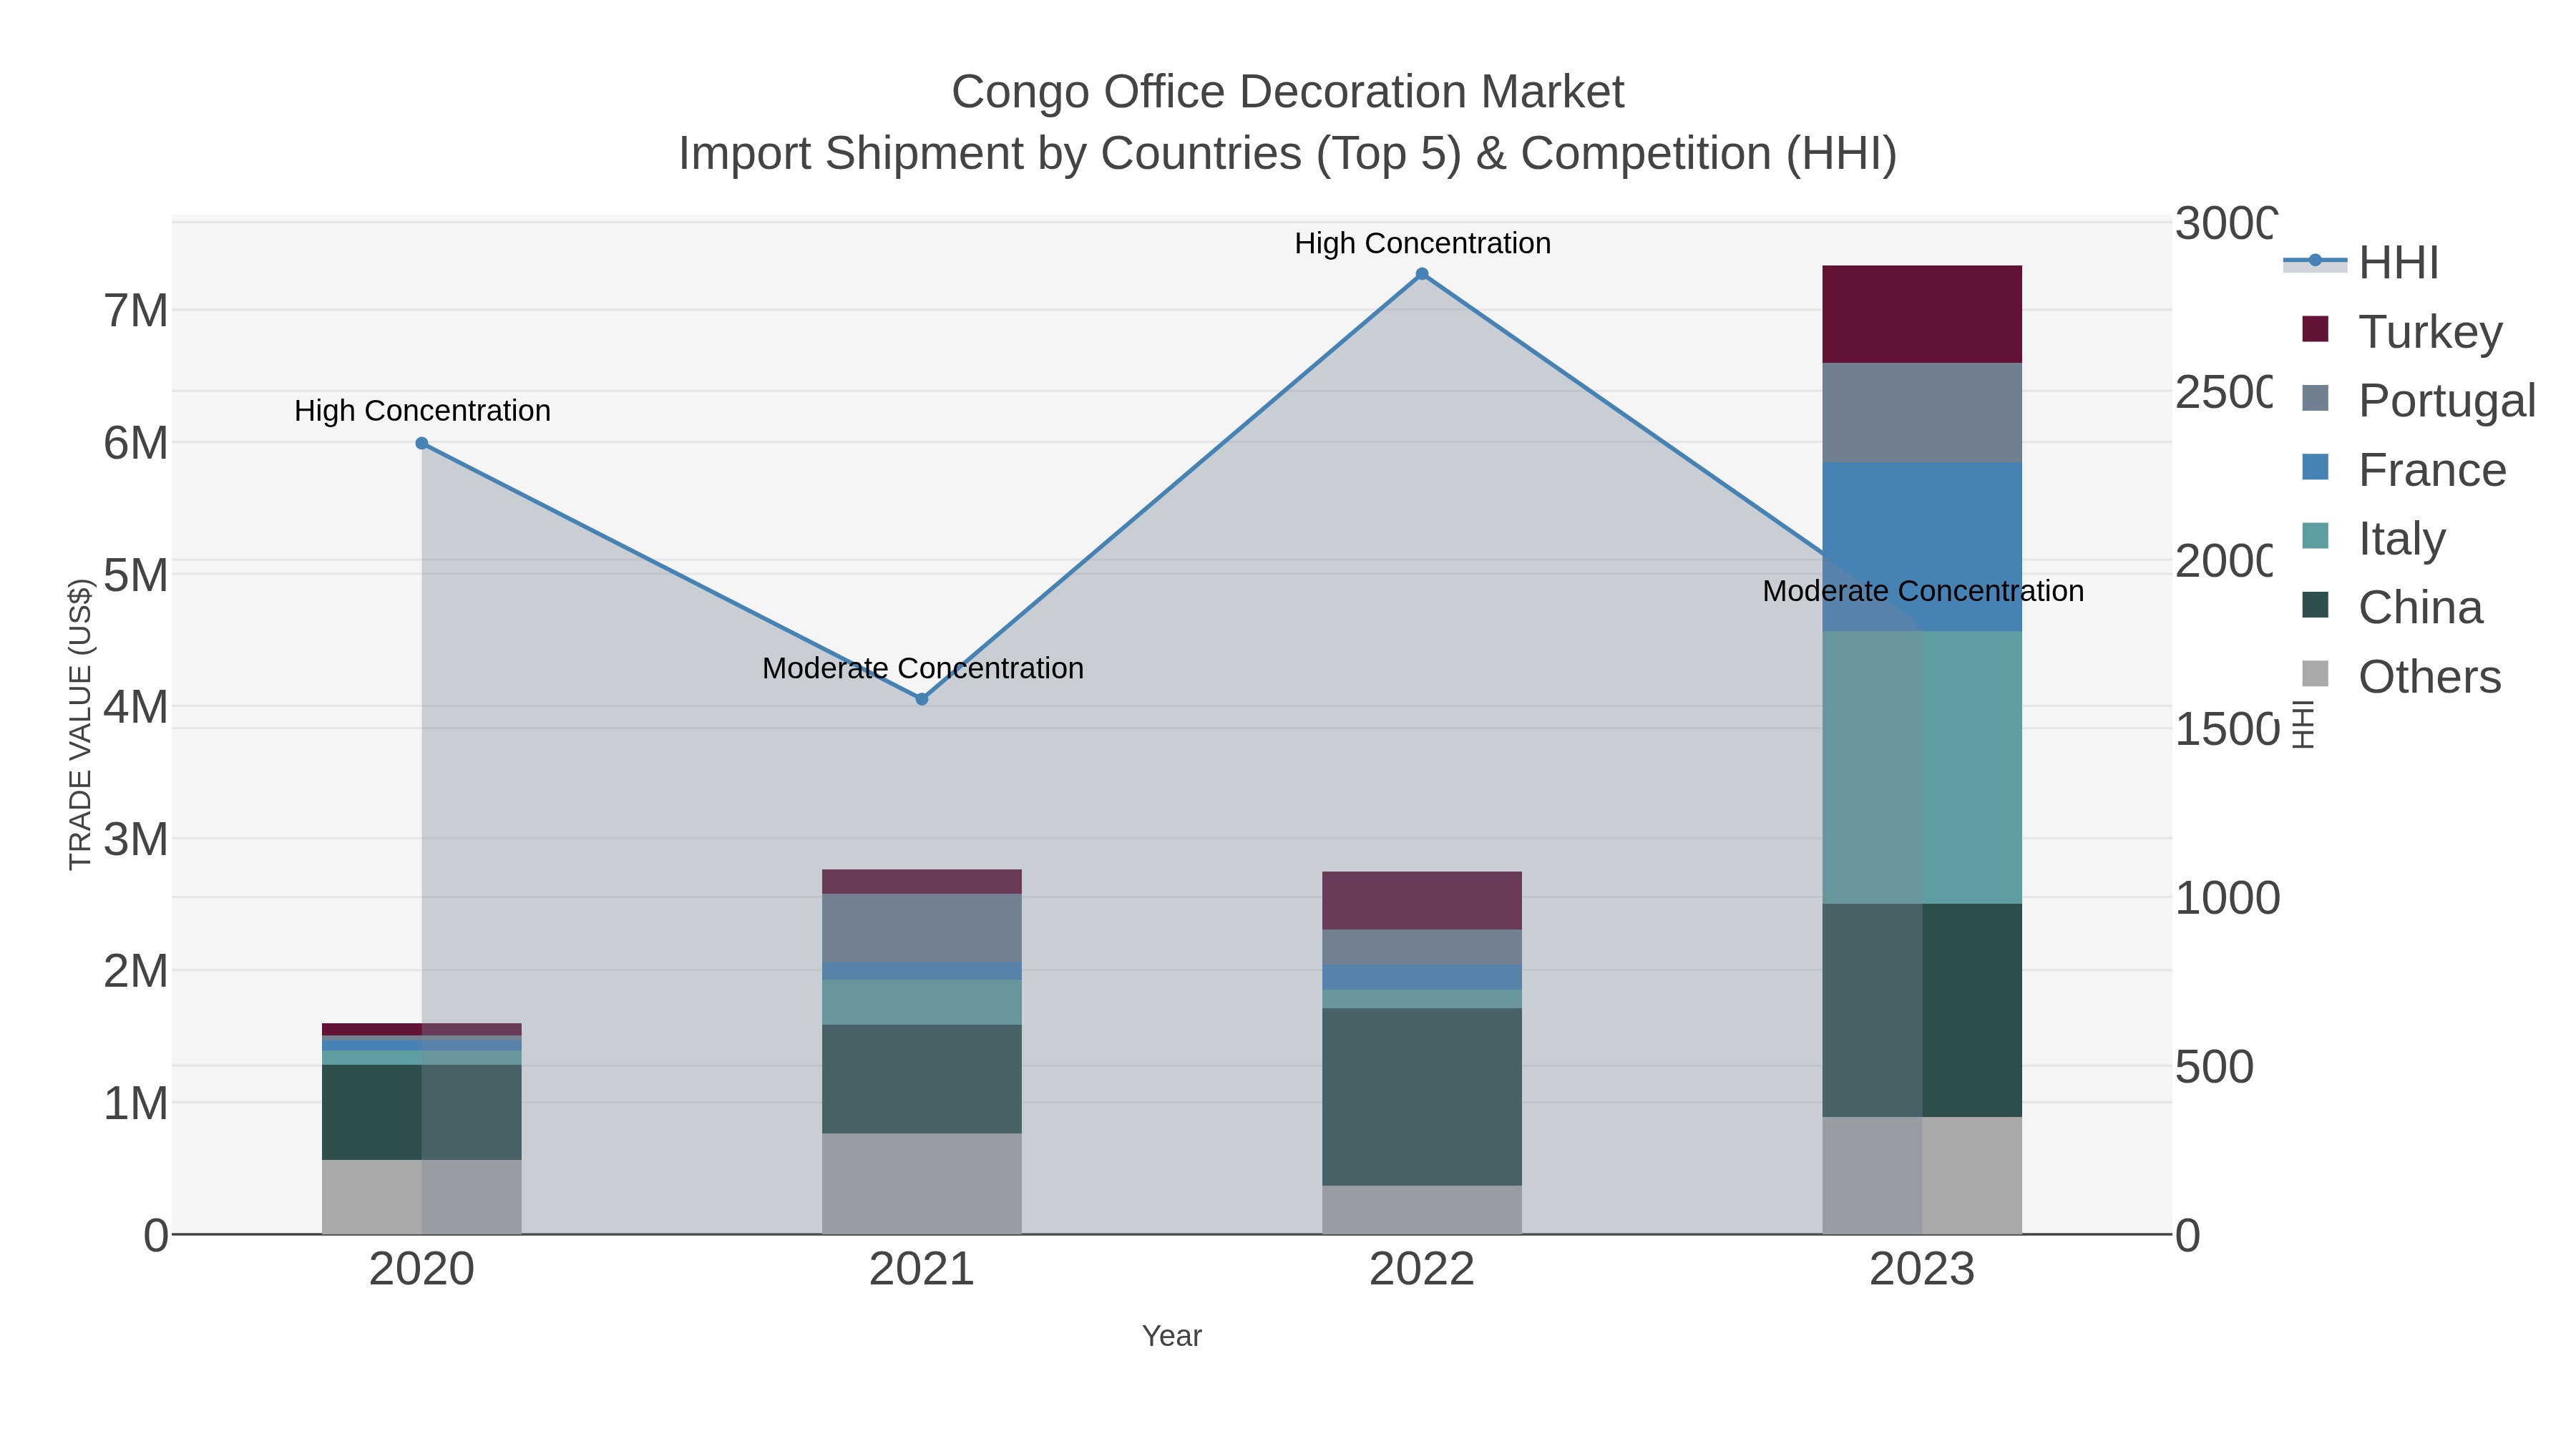The width and height of the screenshot is (2576, 1449).
Task: Click the 2021 x-axis label
Action: coord(922,1270)
